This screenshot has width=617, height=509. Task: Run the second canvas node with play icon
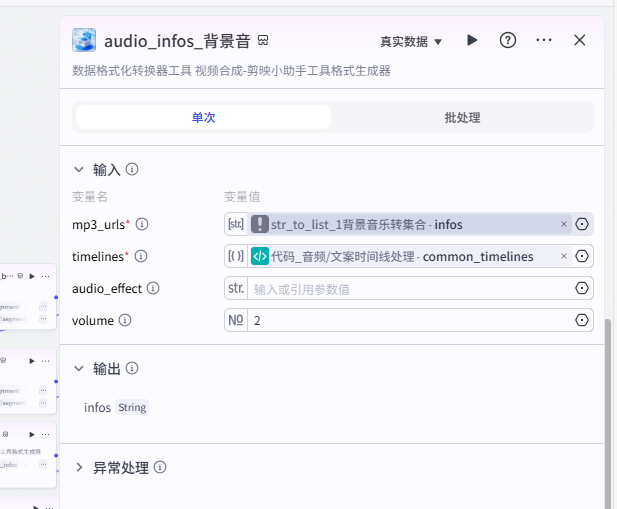coord(32,361)
